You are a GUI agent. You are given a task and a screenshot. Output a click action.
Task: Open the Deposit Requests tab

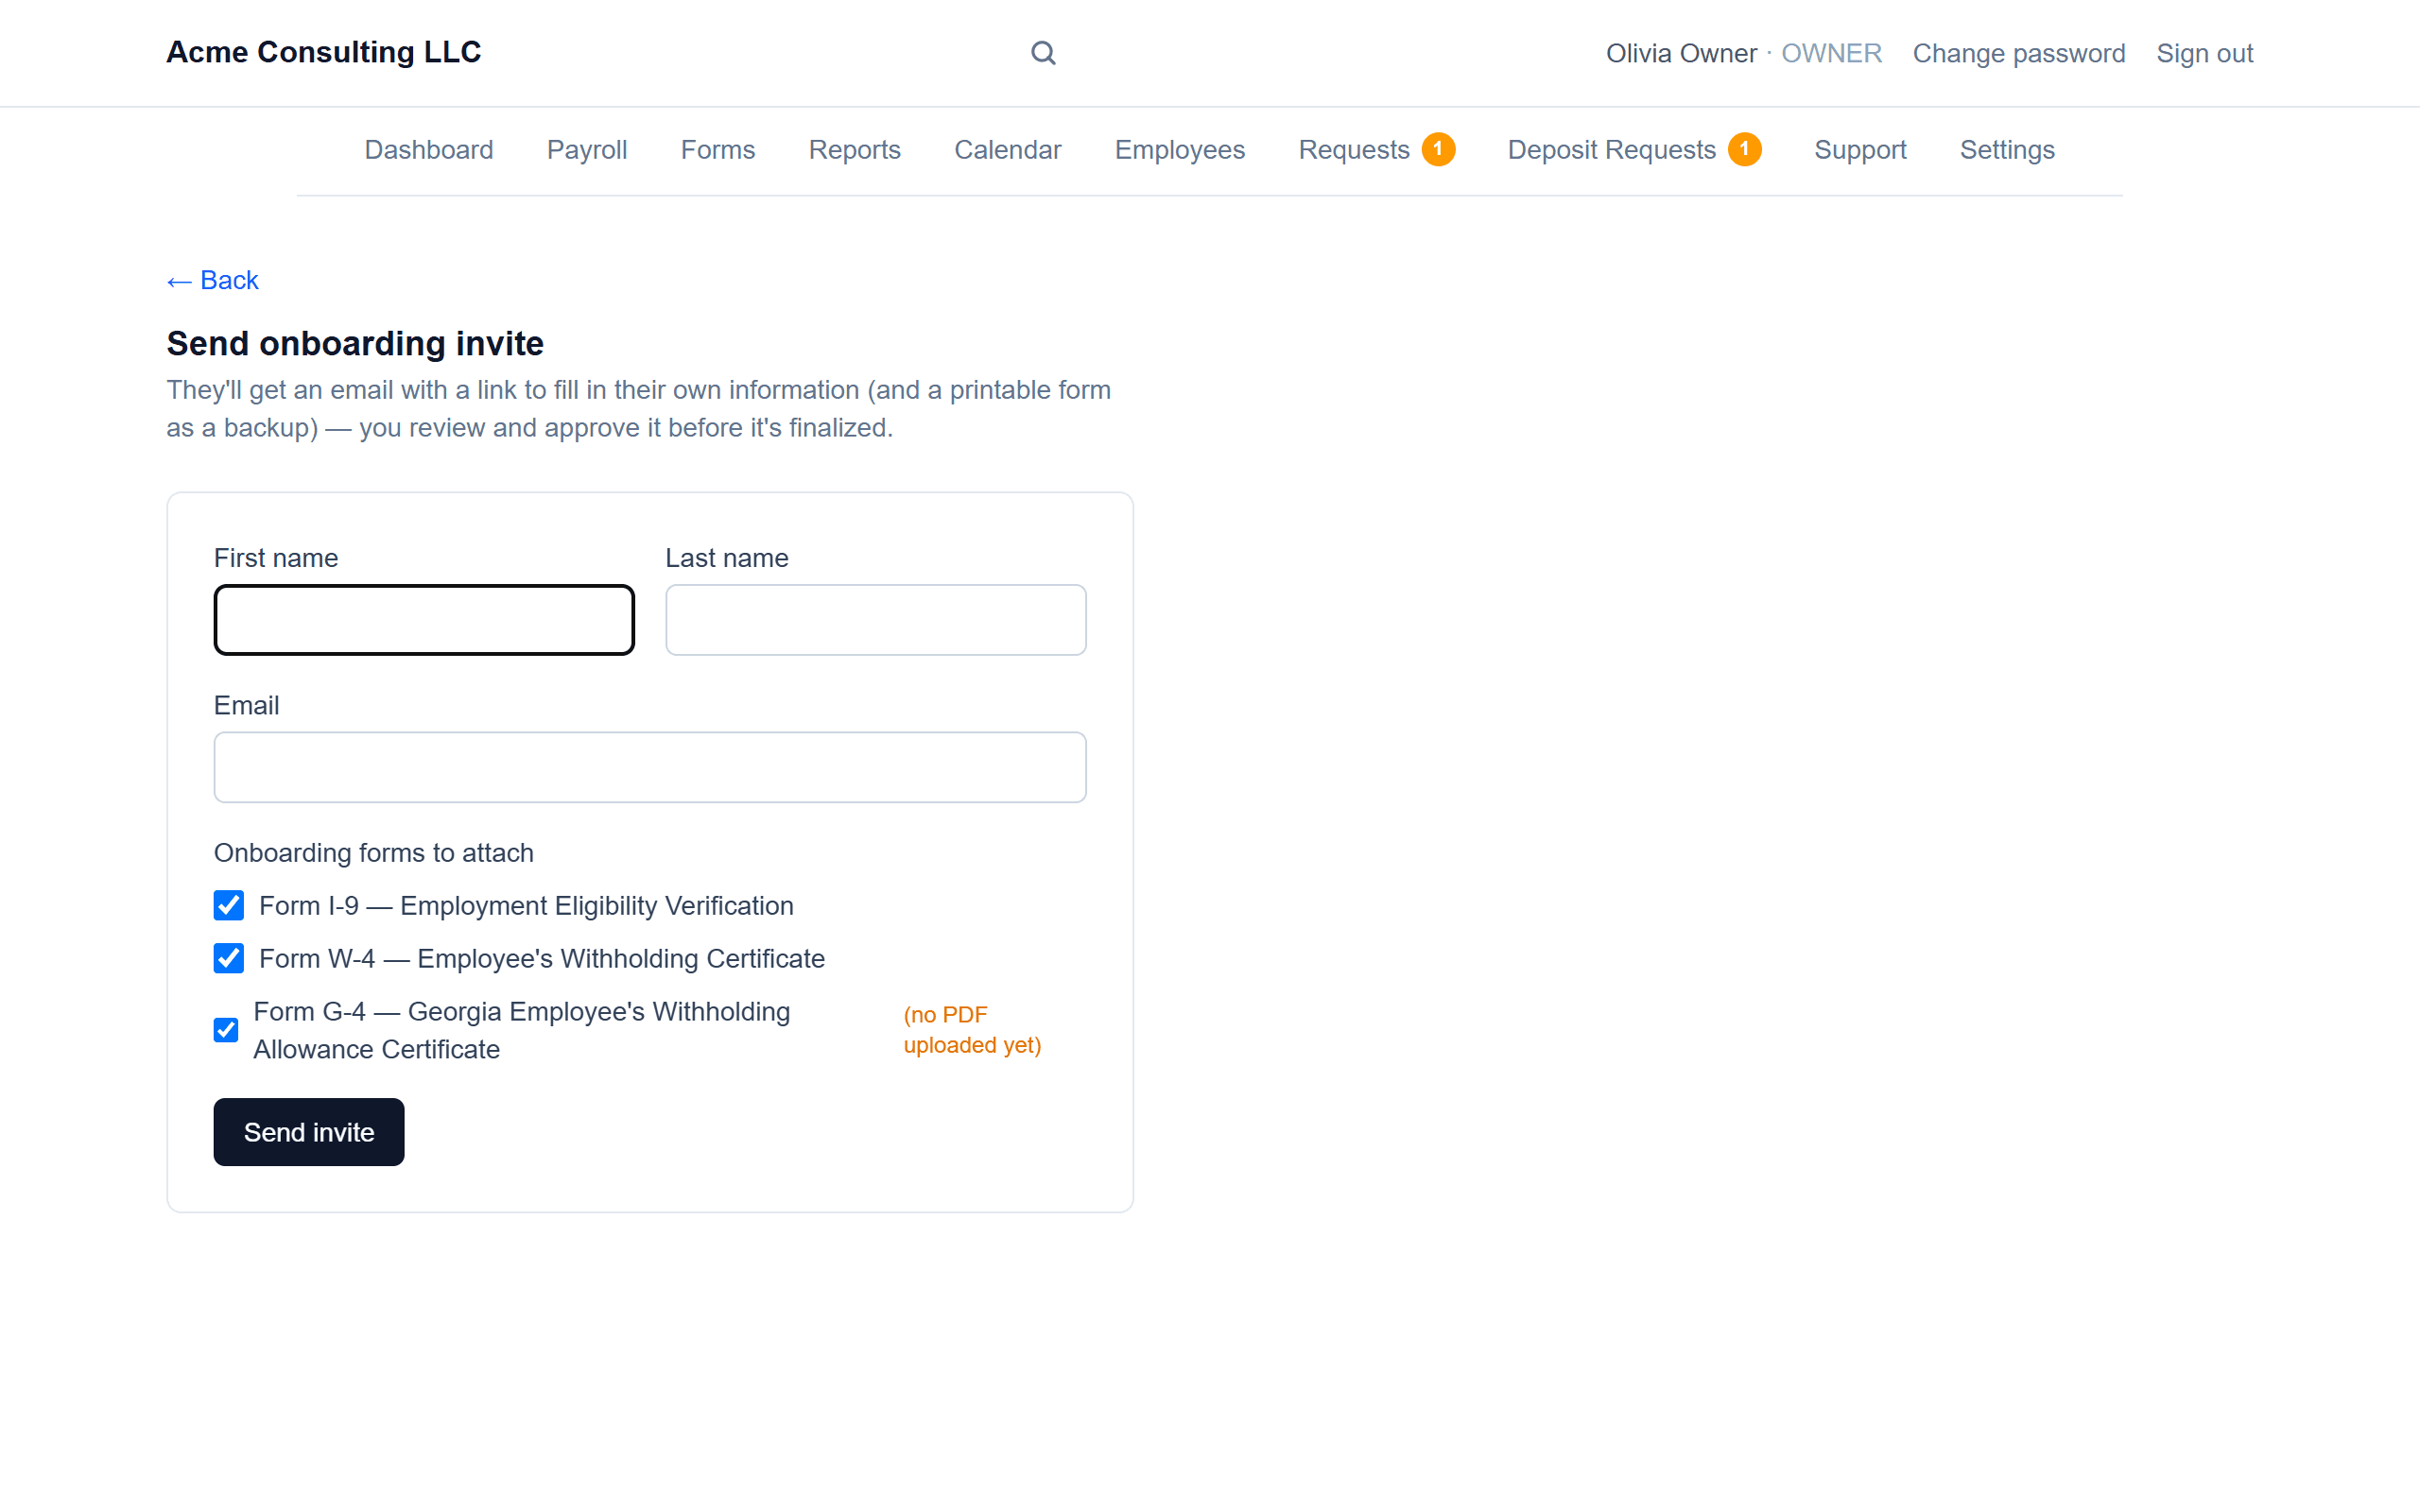point(1612,150)
